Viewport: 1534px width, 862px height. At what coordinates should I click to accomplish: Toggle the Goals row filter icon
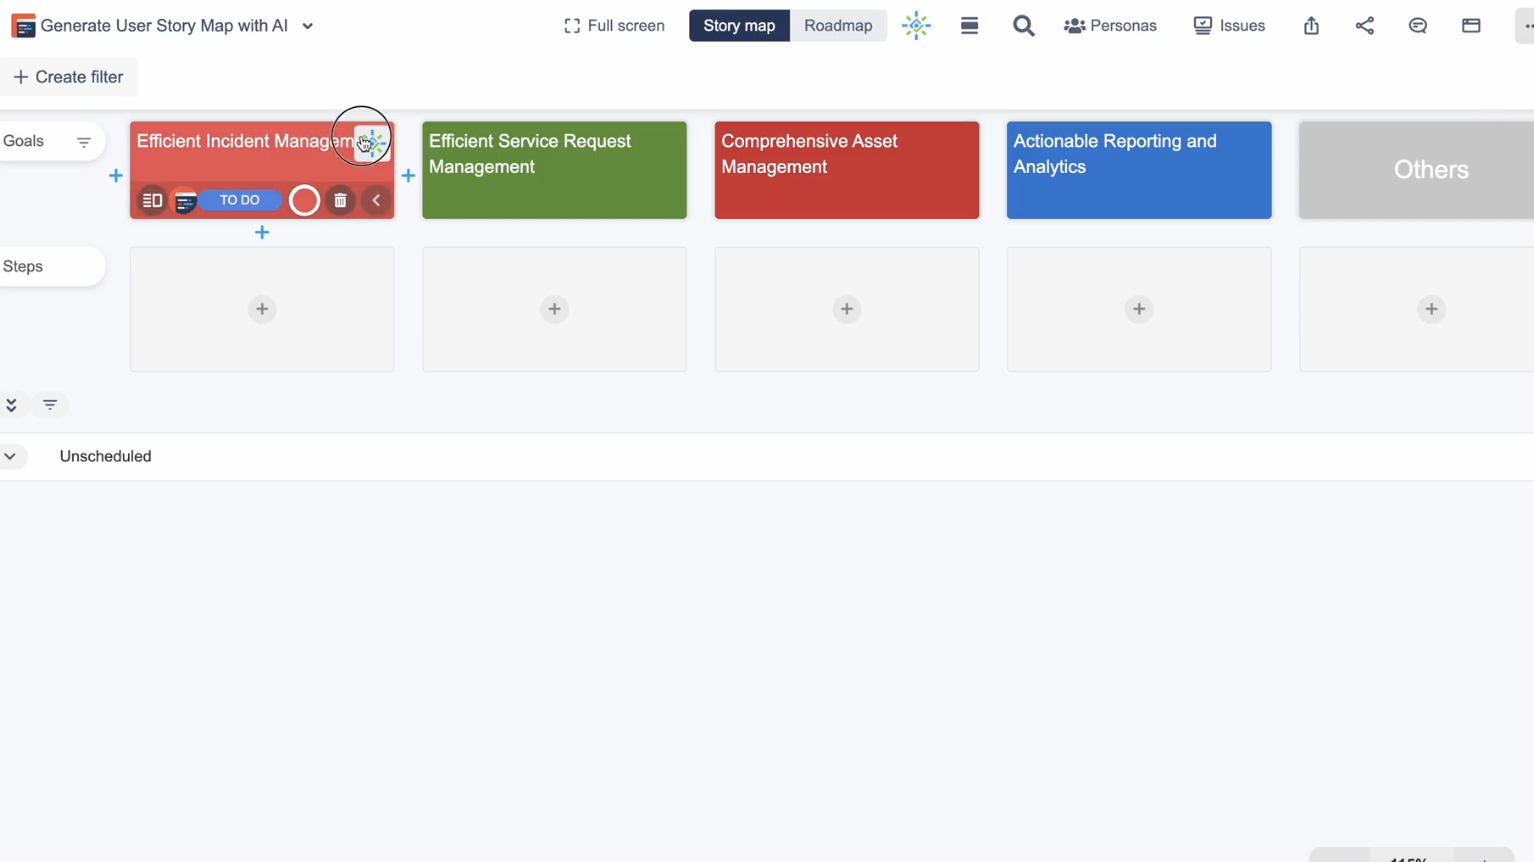click(84, 142)
